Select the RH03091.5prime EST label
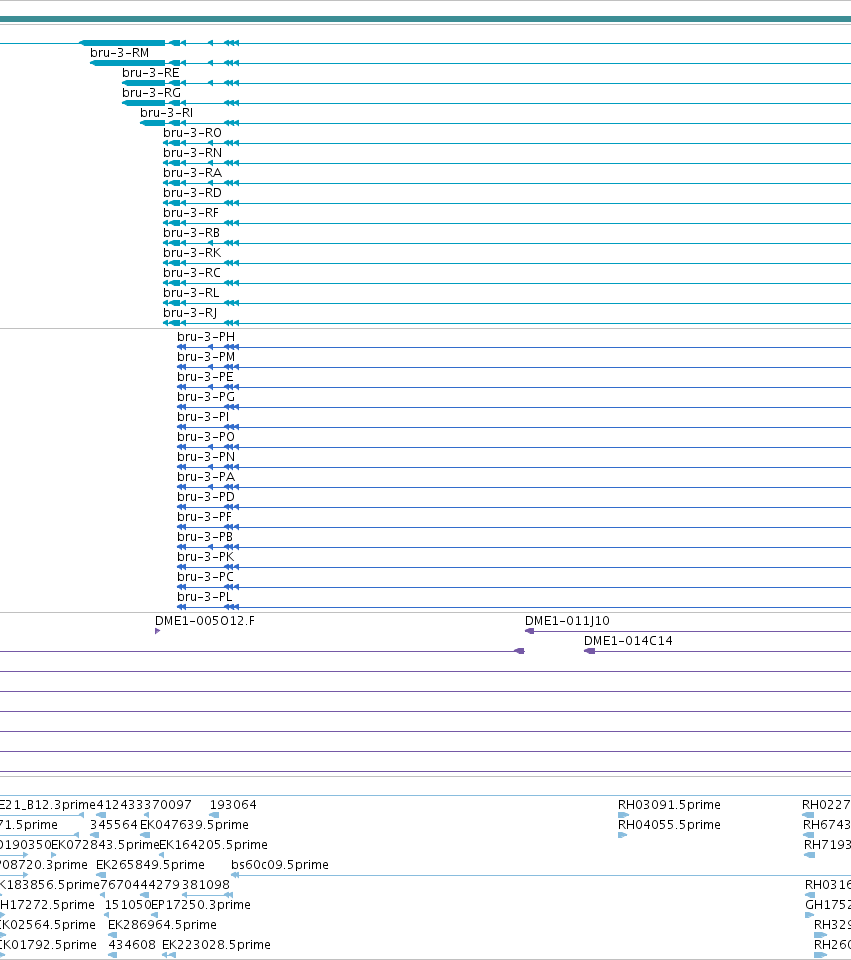The image size is (851, 960). point(669,805)
